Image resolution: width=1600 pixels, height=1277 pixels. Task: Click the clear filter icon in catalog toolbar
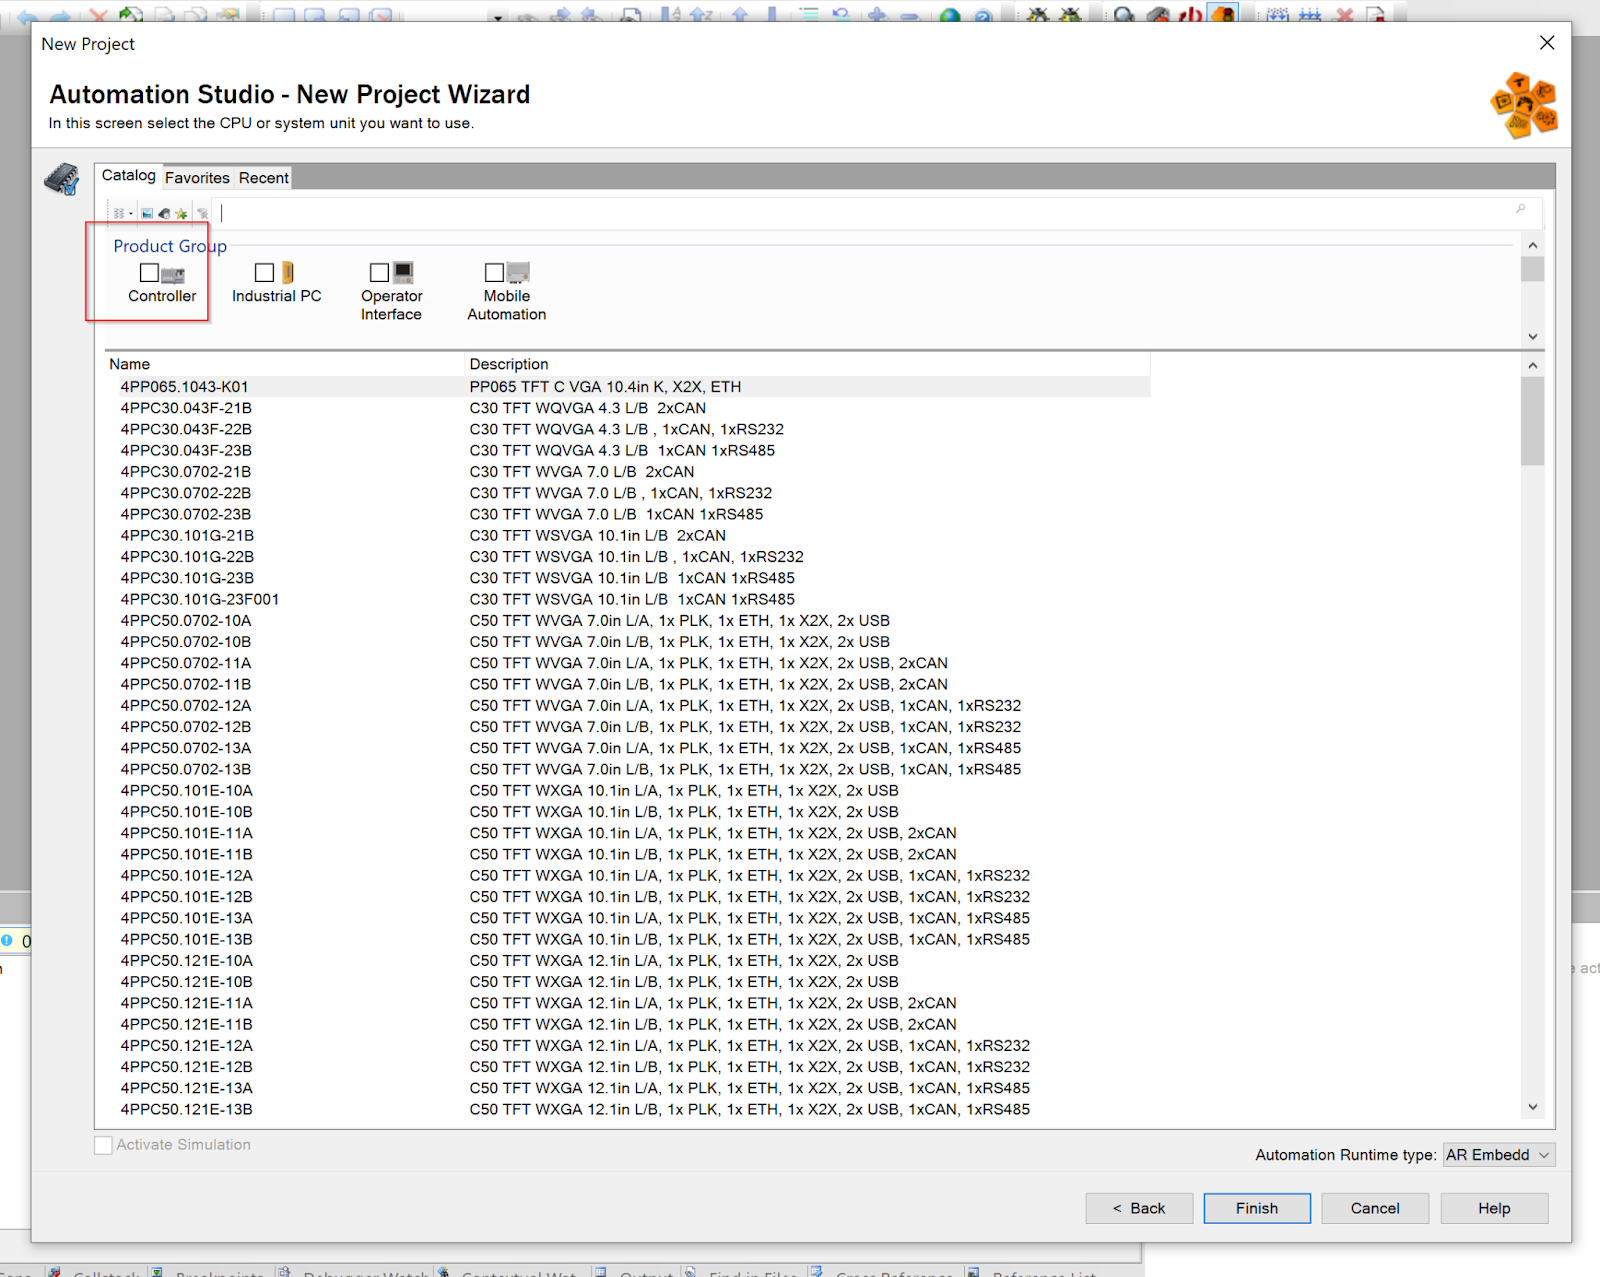203,213
